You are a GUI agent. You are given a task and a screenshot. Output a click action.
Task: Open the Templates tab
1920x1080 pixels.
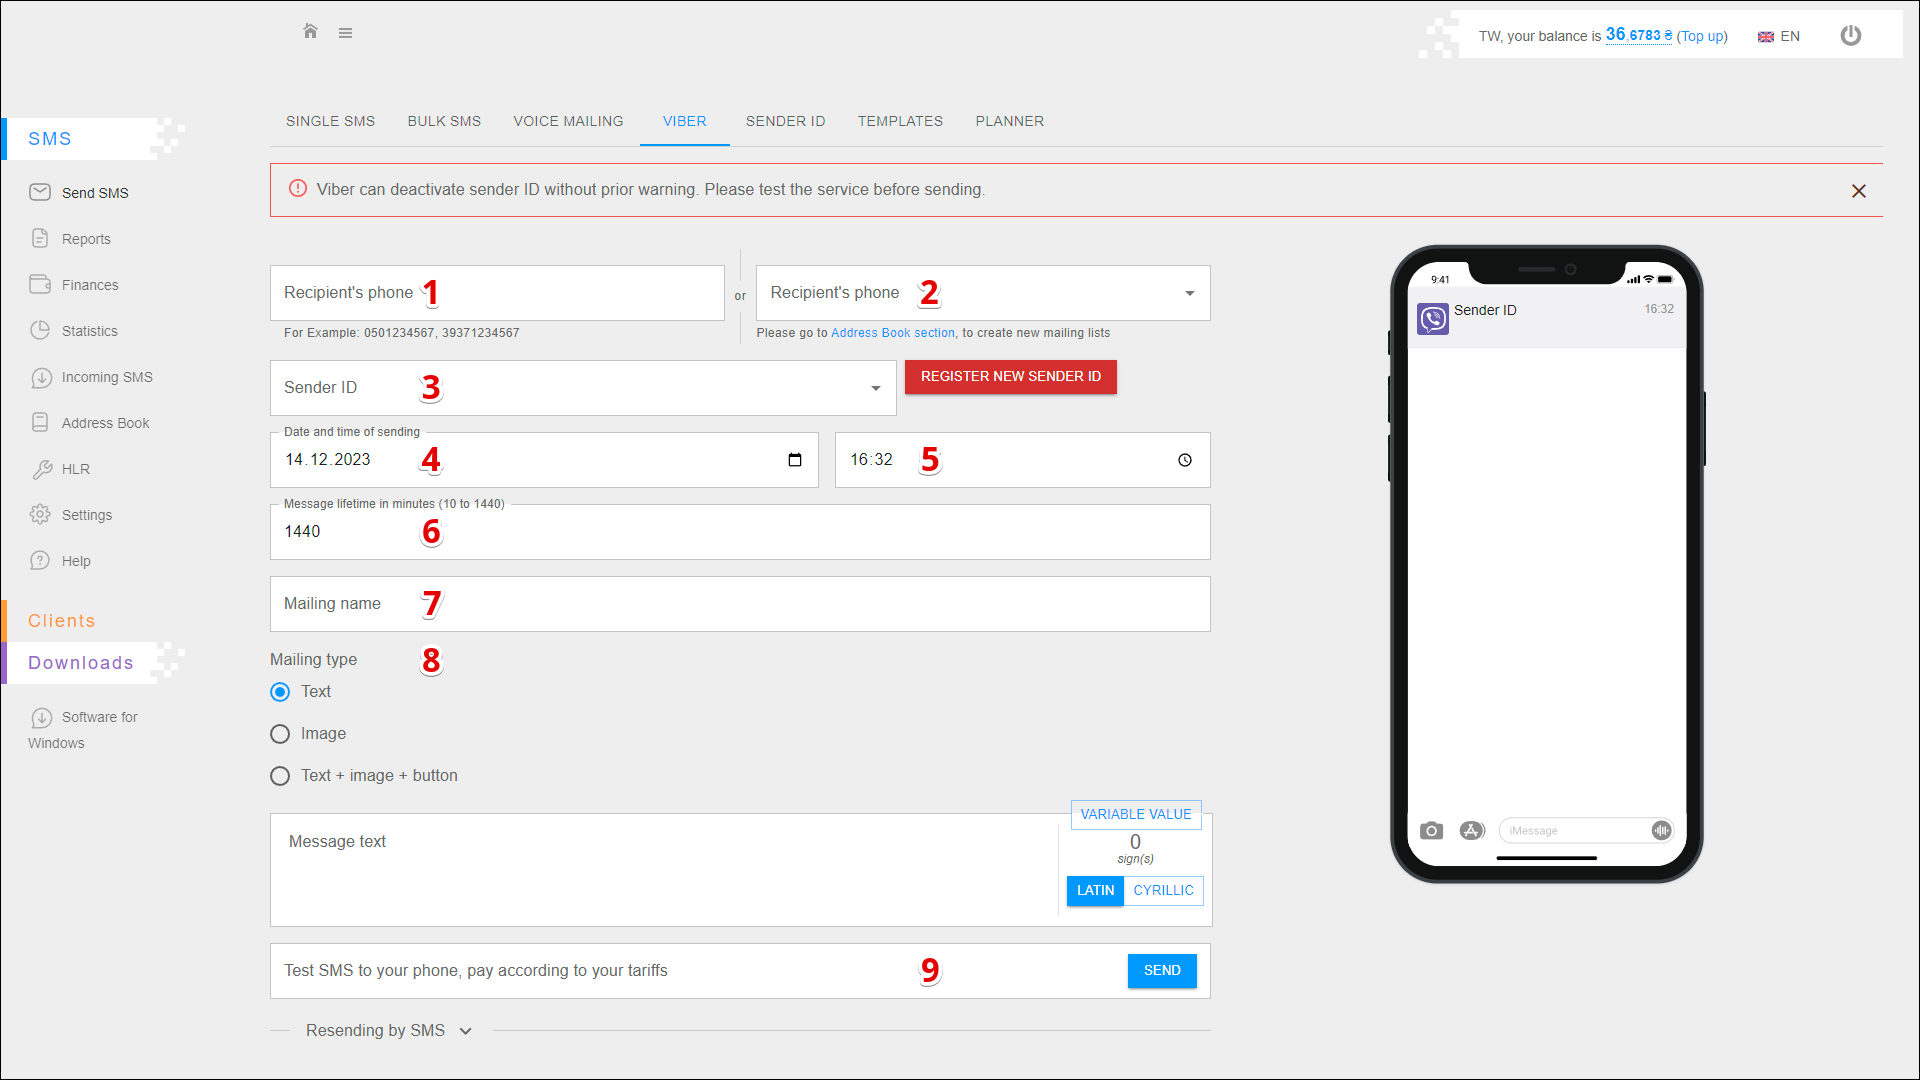pos(900,121)
